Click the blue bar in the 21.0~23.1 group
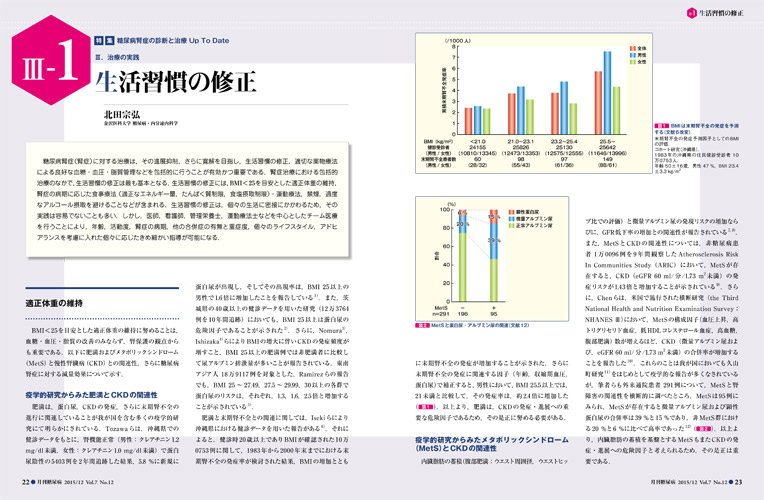 (x=521, y=110)
